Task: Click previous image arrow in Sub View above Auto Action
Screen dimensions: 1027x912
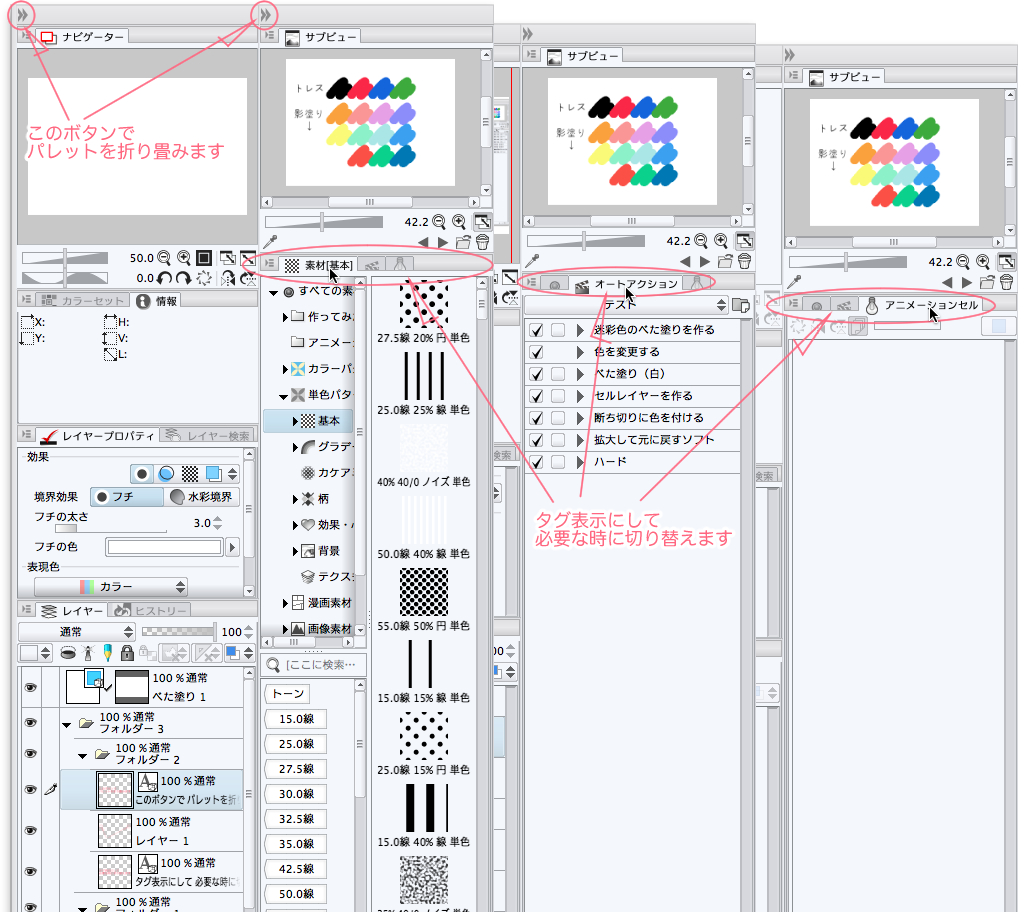Action: click(685, 261)
